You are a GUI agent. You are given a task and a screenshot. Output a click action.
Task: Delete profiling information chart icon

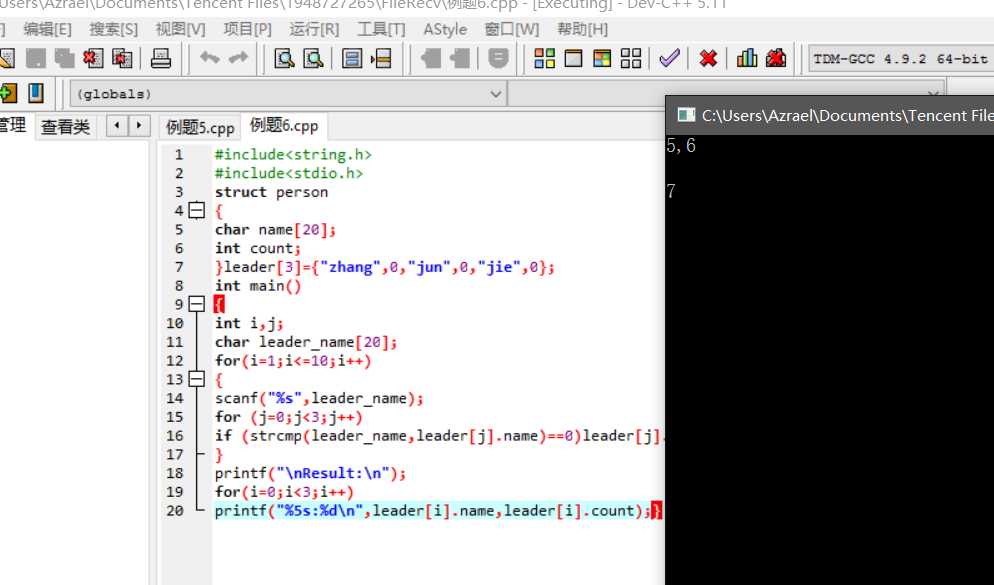pyautogui.click(x=776, y=59)
